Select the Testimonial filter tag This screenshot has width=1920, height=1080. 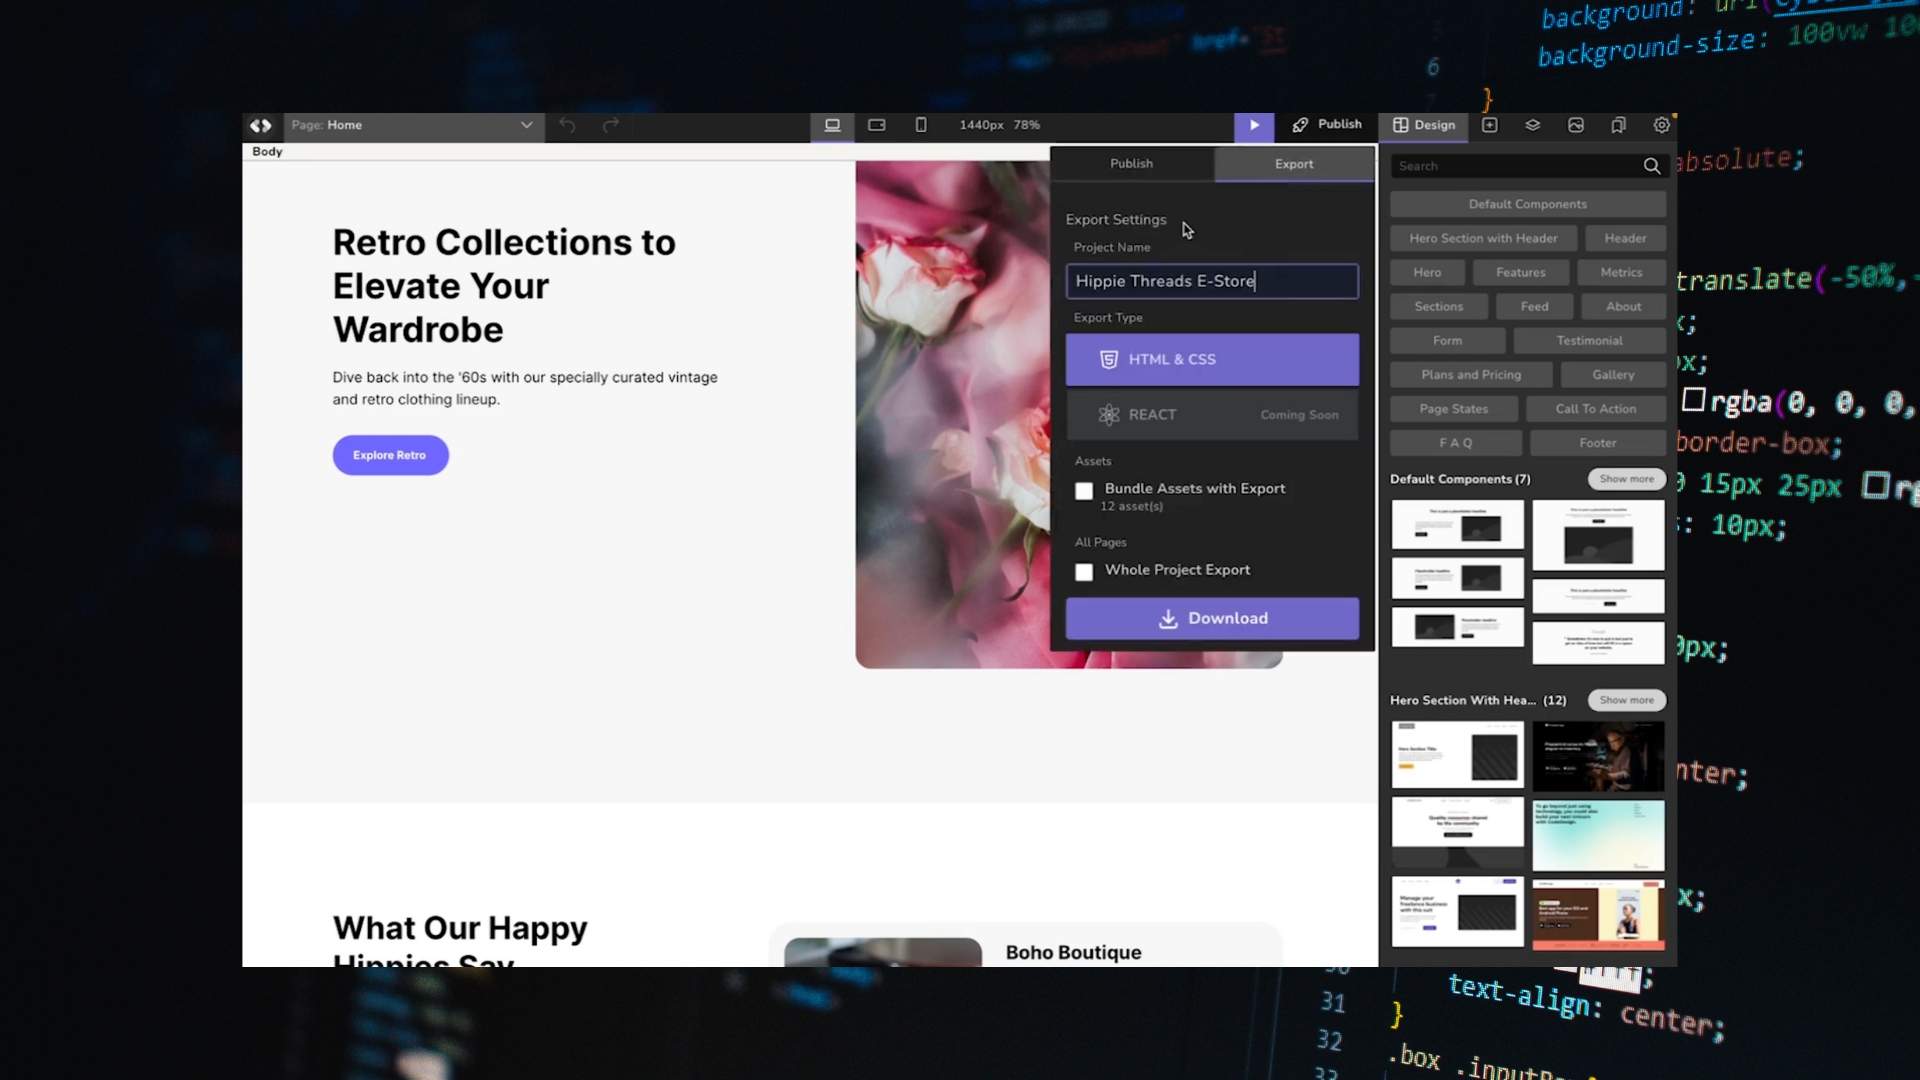pos(1589,340)
